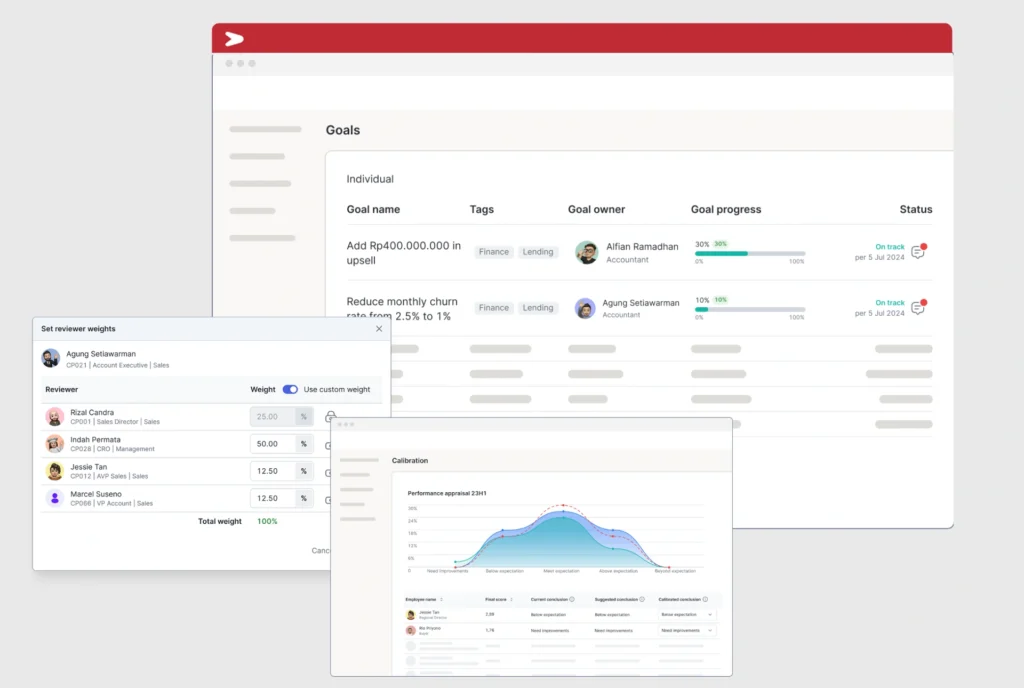Click the info icon beside Calibrated conclusion
1024x688 pixels.
(x=704, y=600)
